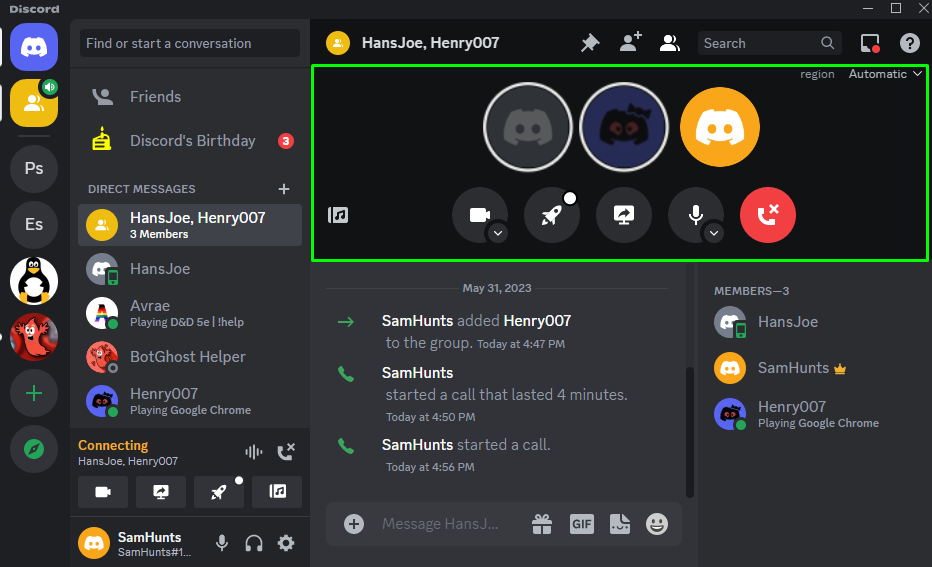The width and height of the screenshot is (932, 567).
Task: Click the group icon next to the title
Action: [338, 43]
